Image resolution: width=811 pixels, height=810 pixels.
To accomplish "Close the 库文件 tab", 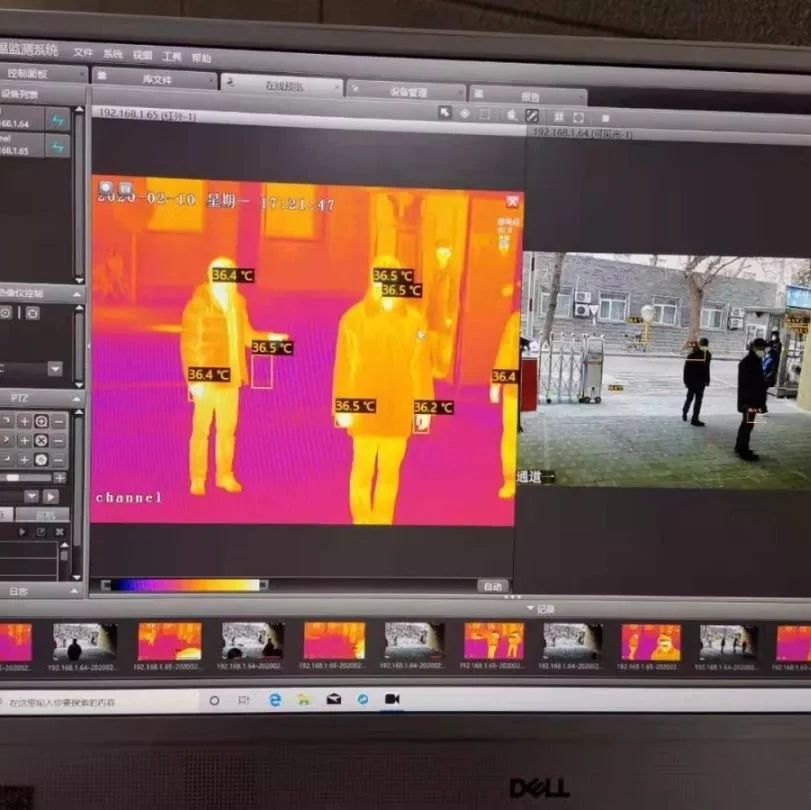I will 211,81.
